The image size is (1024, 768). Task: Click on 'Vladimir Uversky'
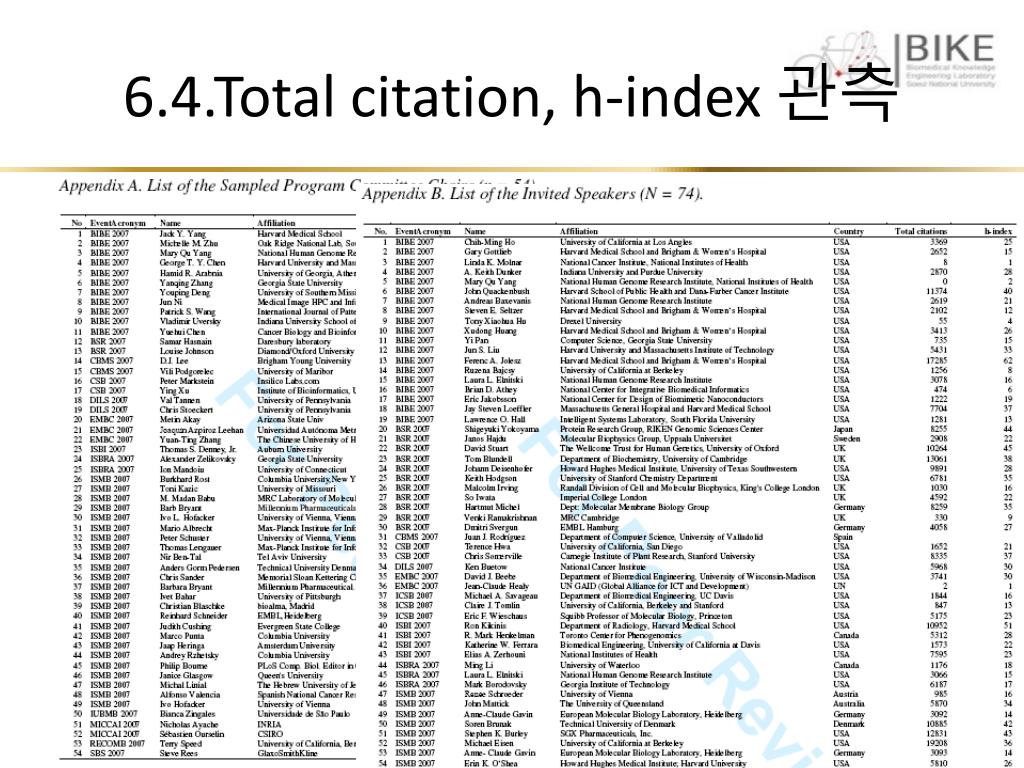[189, 321]
